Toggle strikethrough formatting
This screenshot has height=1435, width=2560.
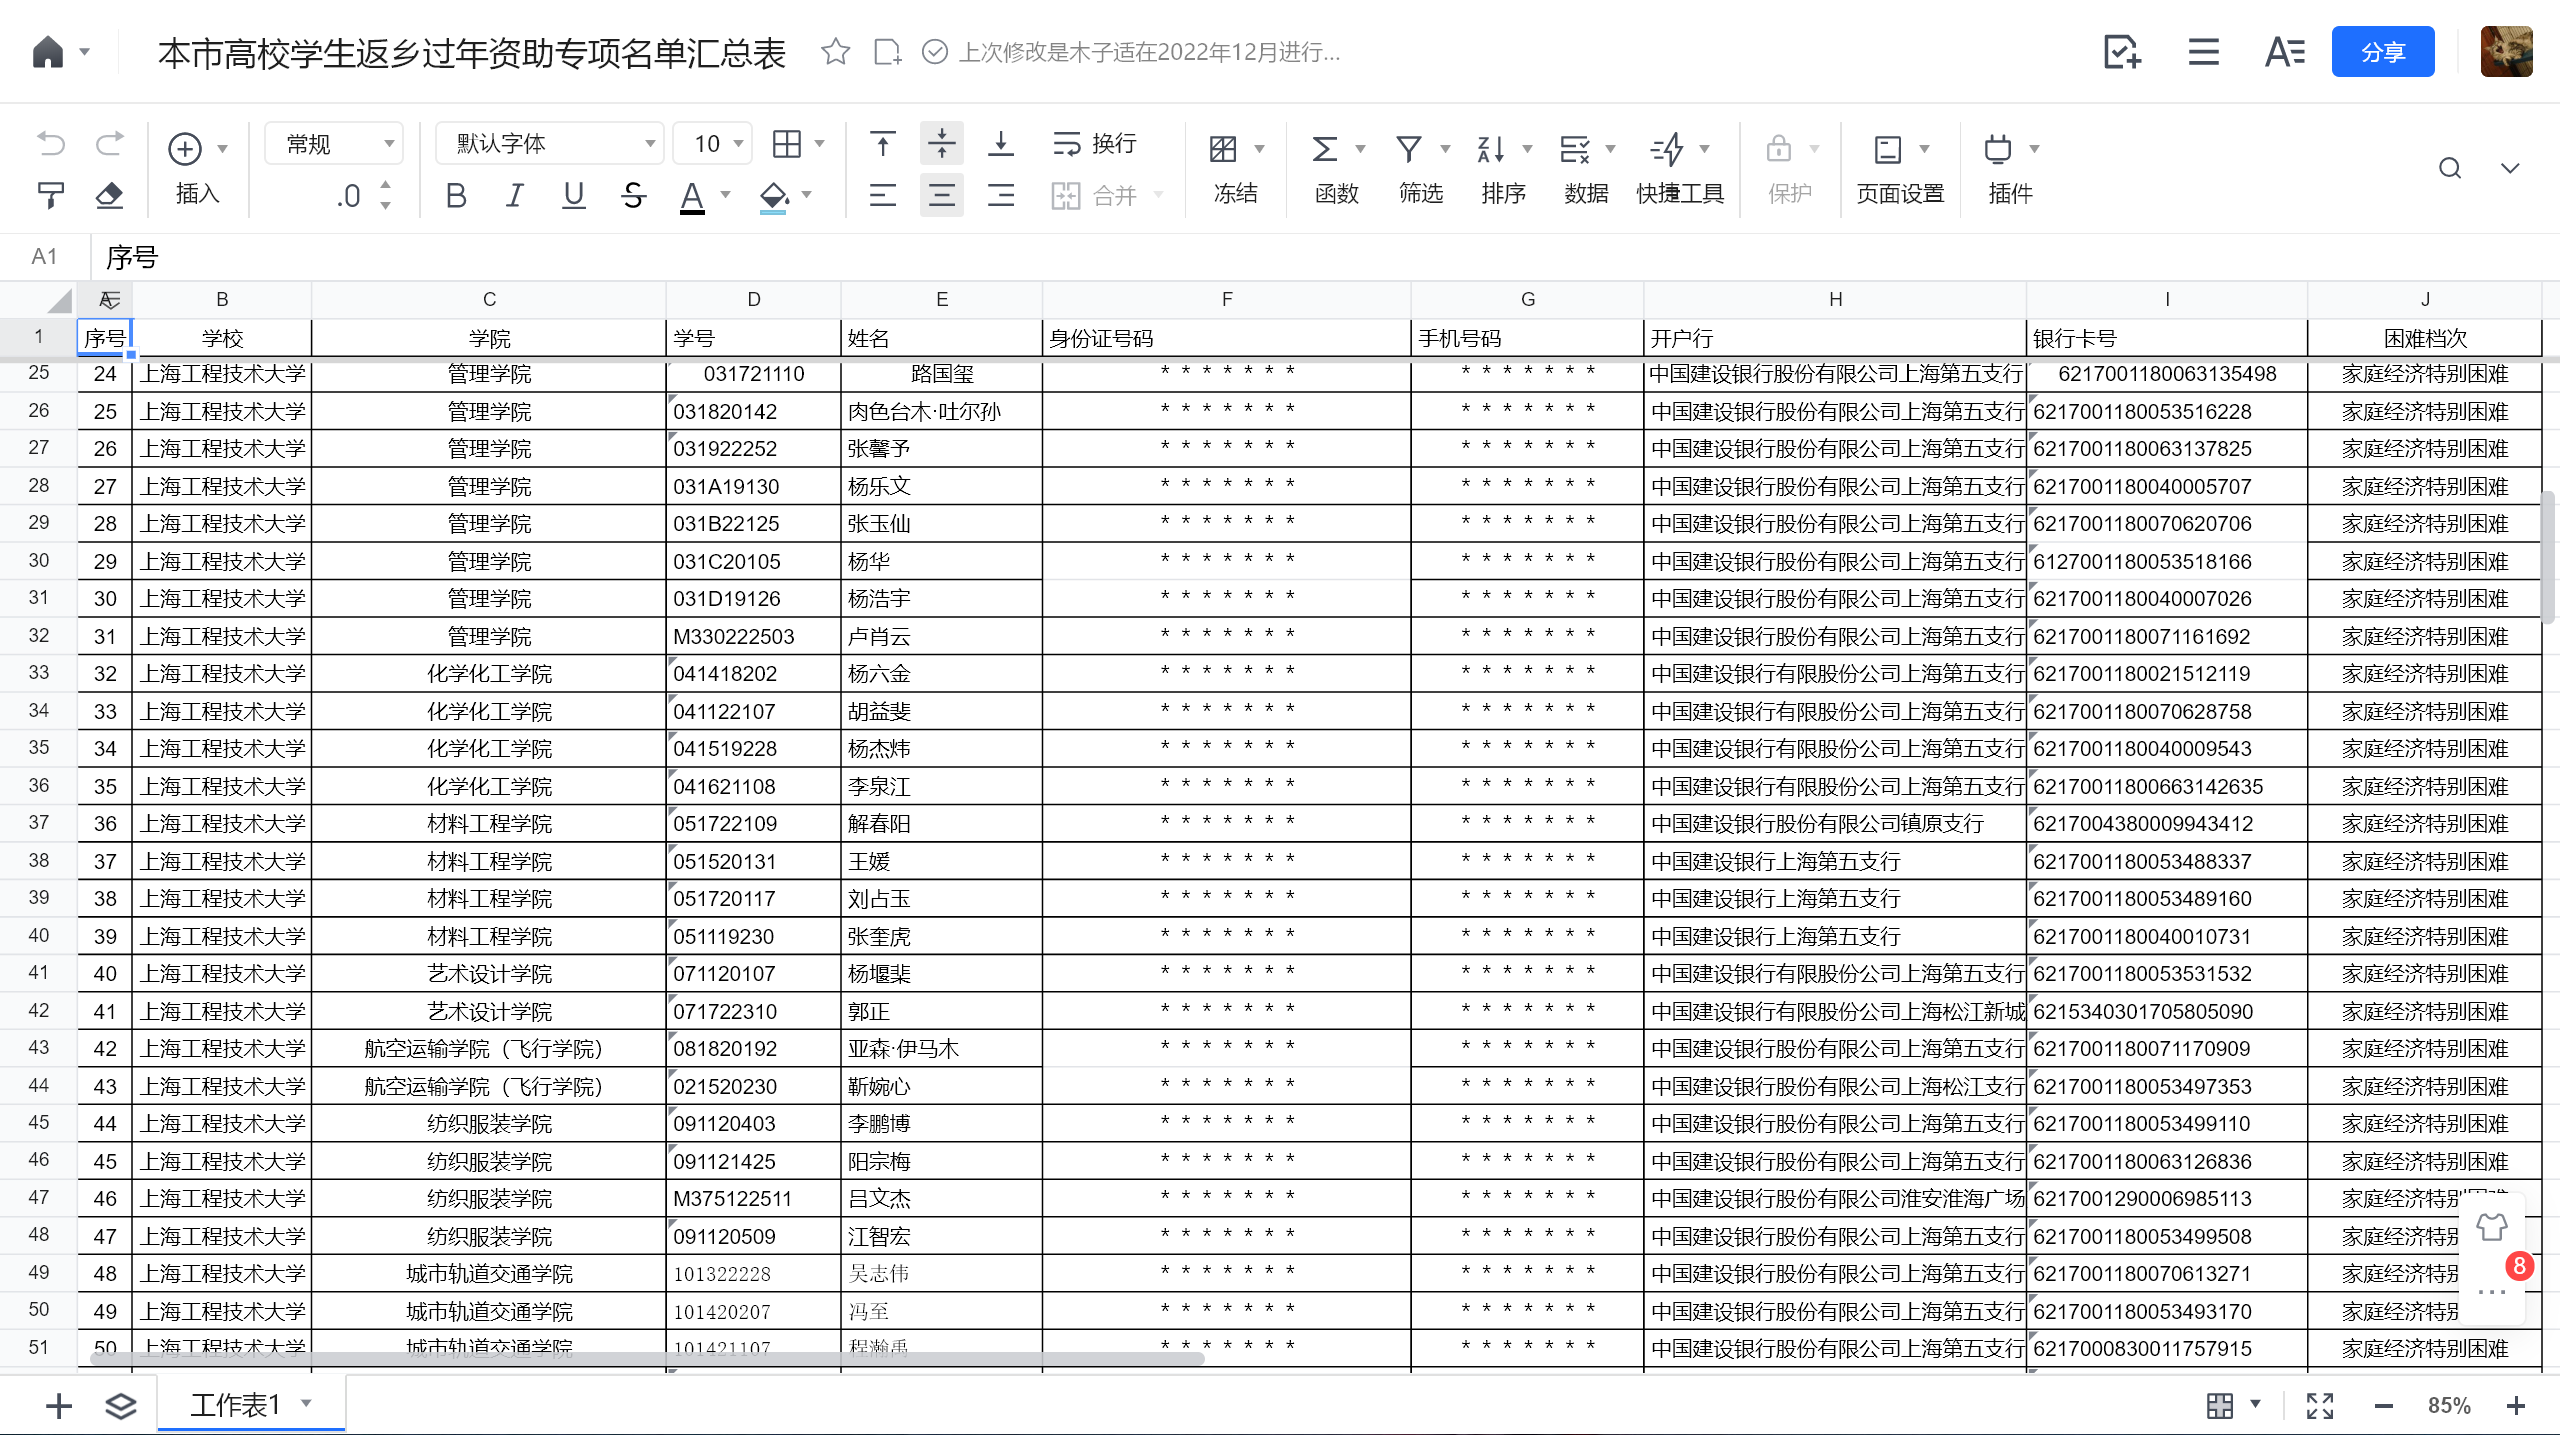point(633,195)
